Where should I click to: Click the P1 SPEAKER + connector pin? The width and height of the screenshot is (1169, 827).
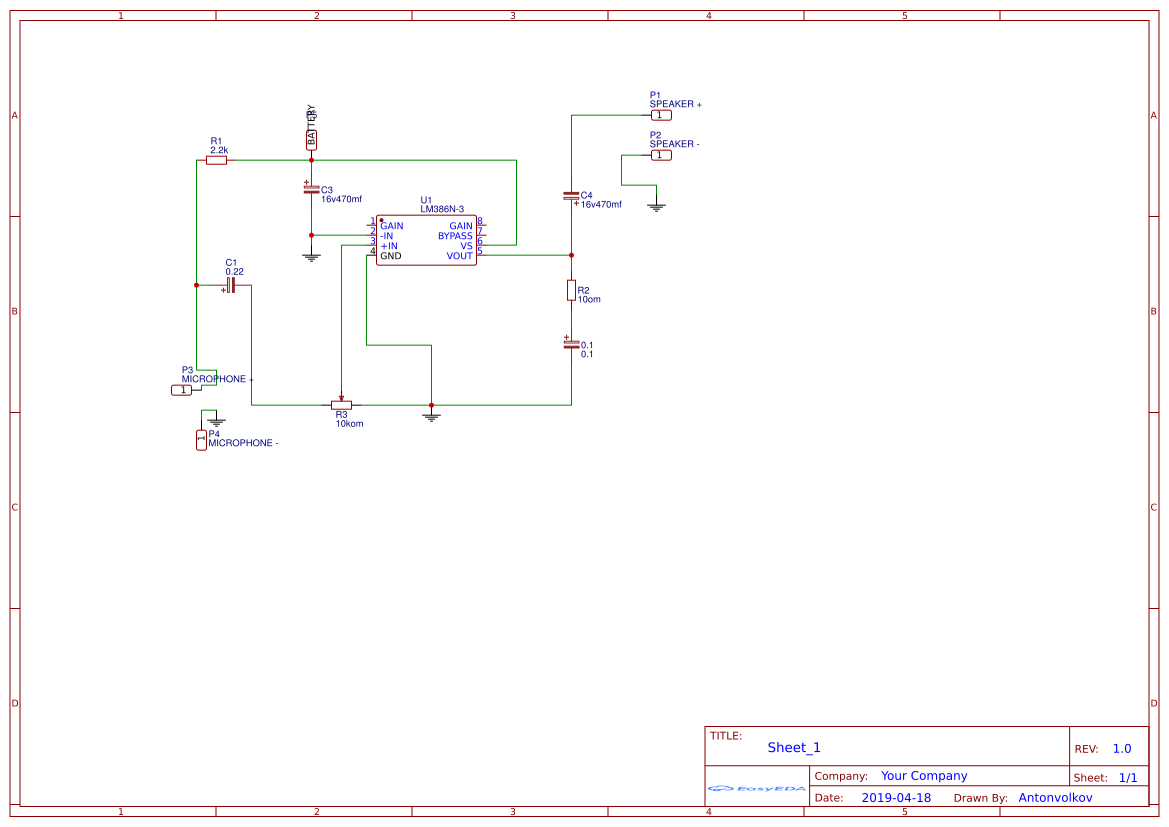point(661,115)
